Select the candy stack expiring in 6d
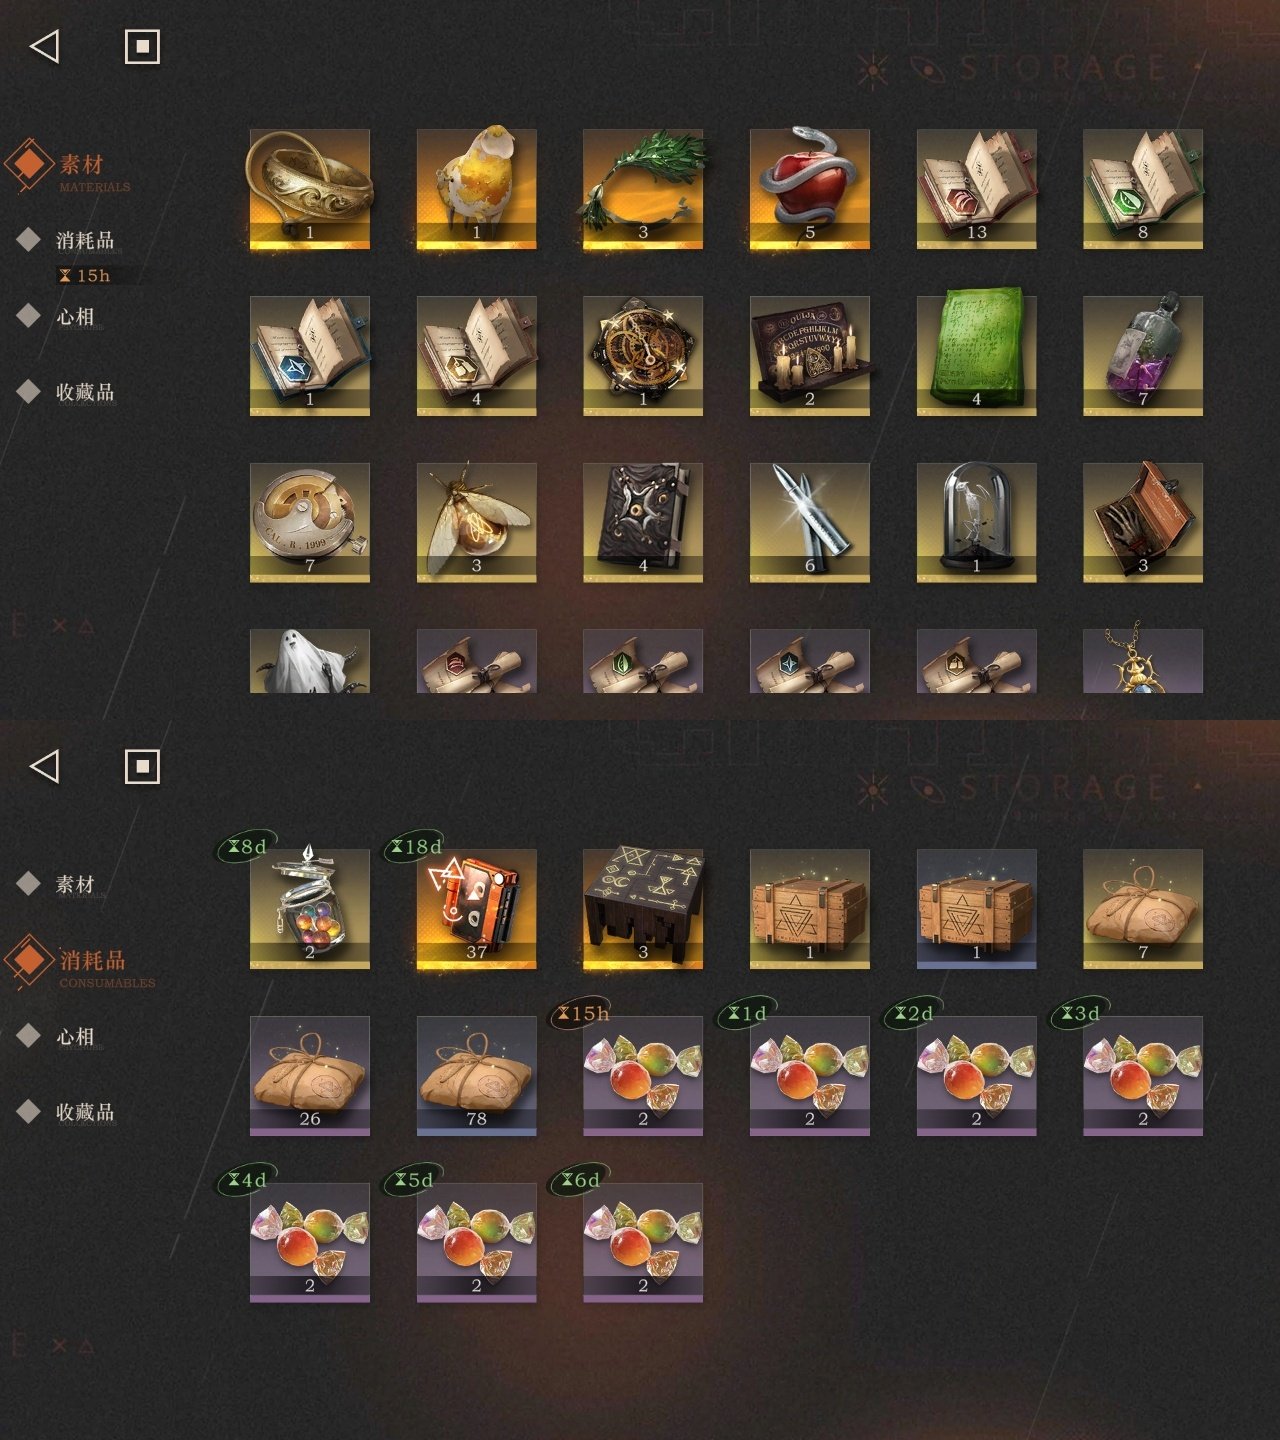The image size is (1280, 1440). click(x=643, y=1243)
